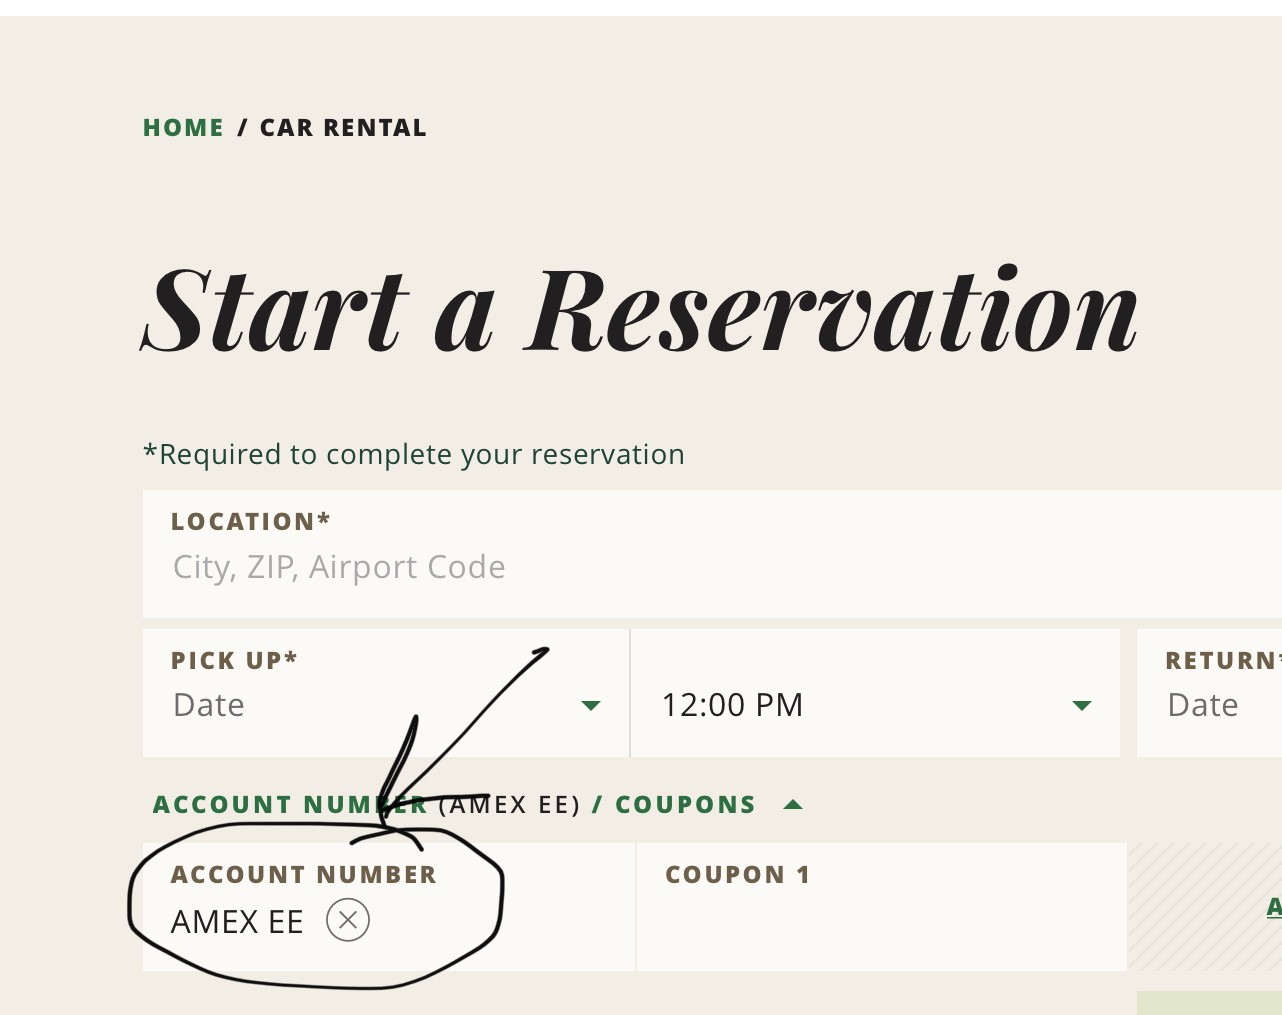Clear the AMEX EE account number

click(348, 920)
